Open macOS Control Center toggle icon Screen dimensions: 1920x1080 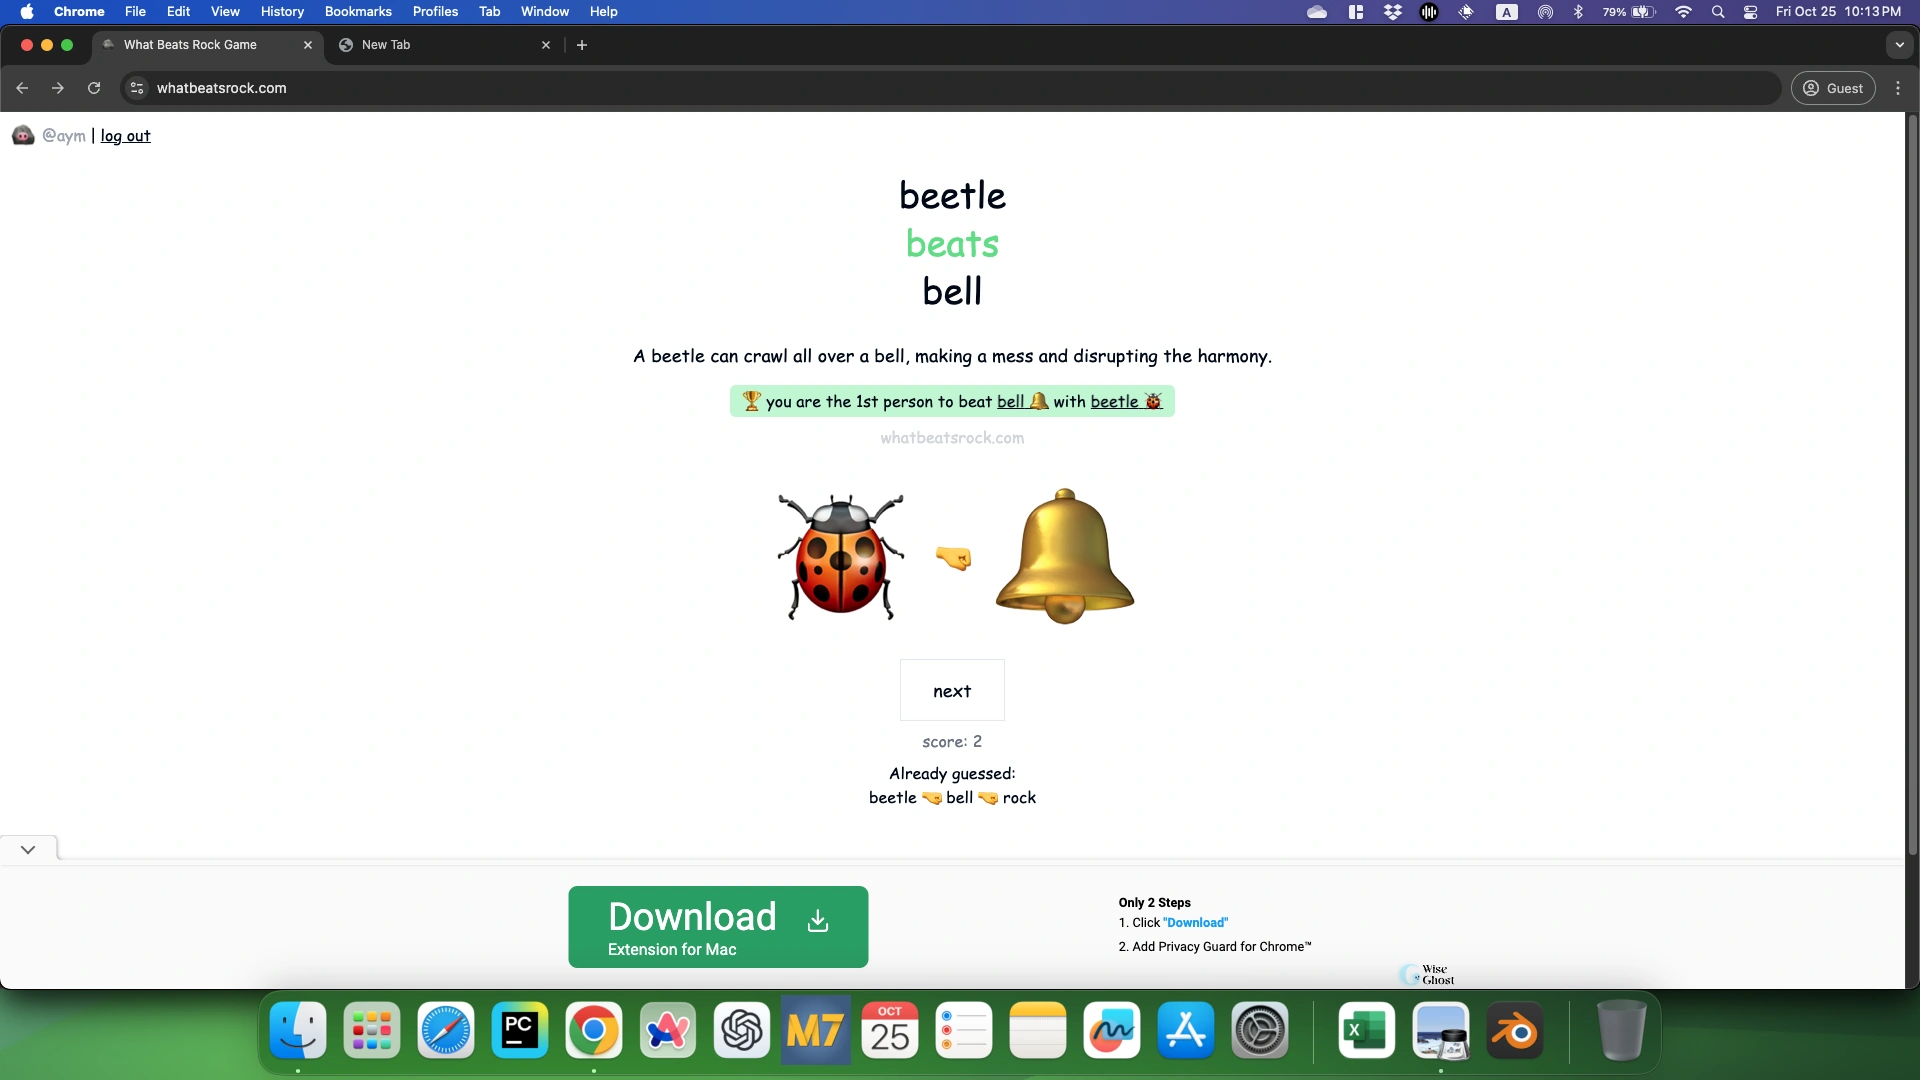[1750, 12]
